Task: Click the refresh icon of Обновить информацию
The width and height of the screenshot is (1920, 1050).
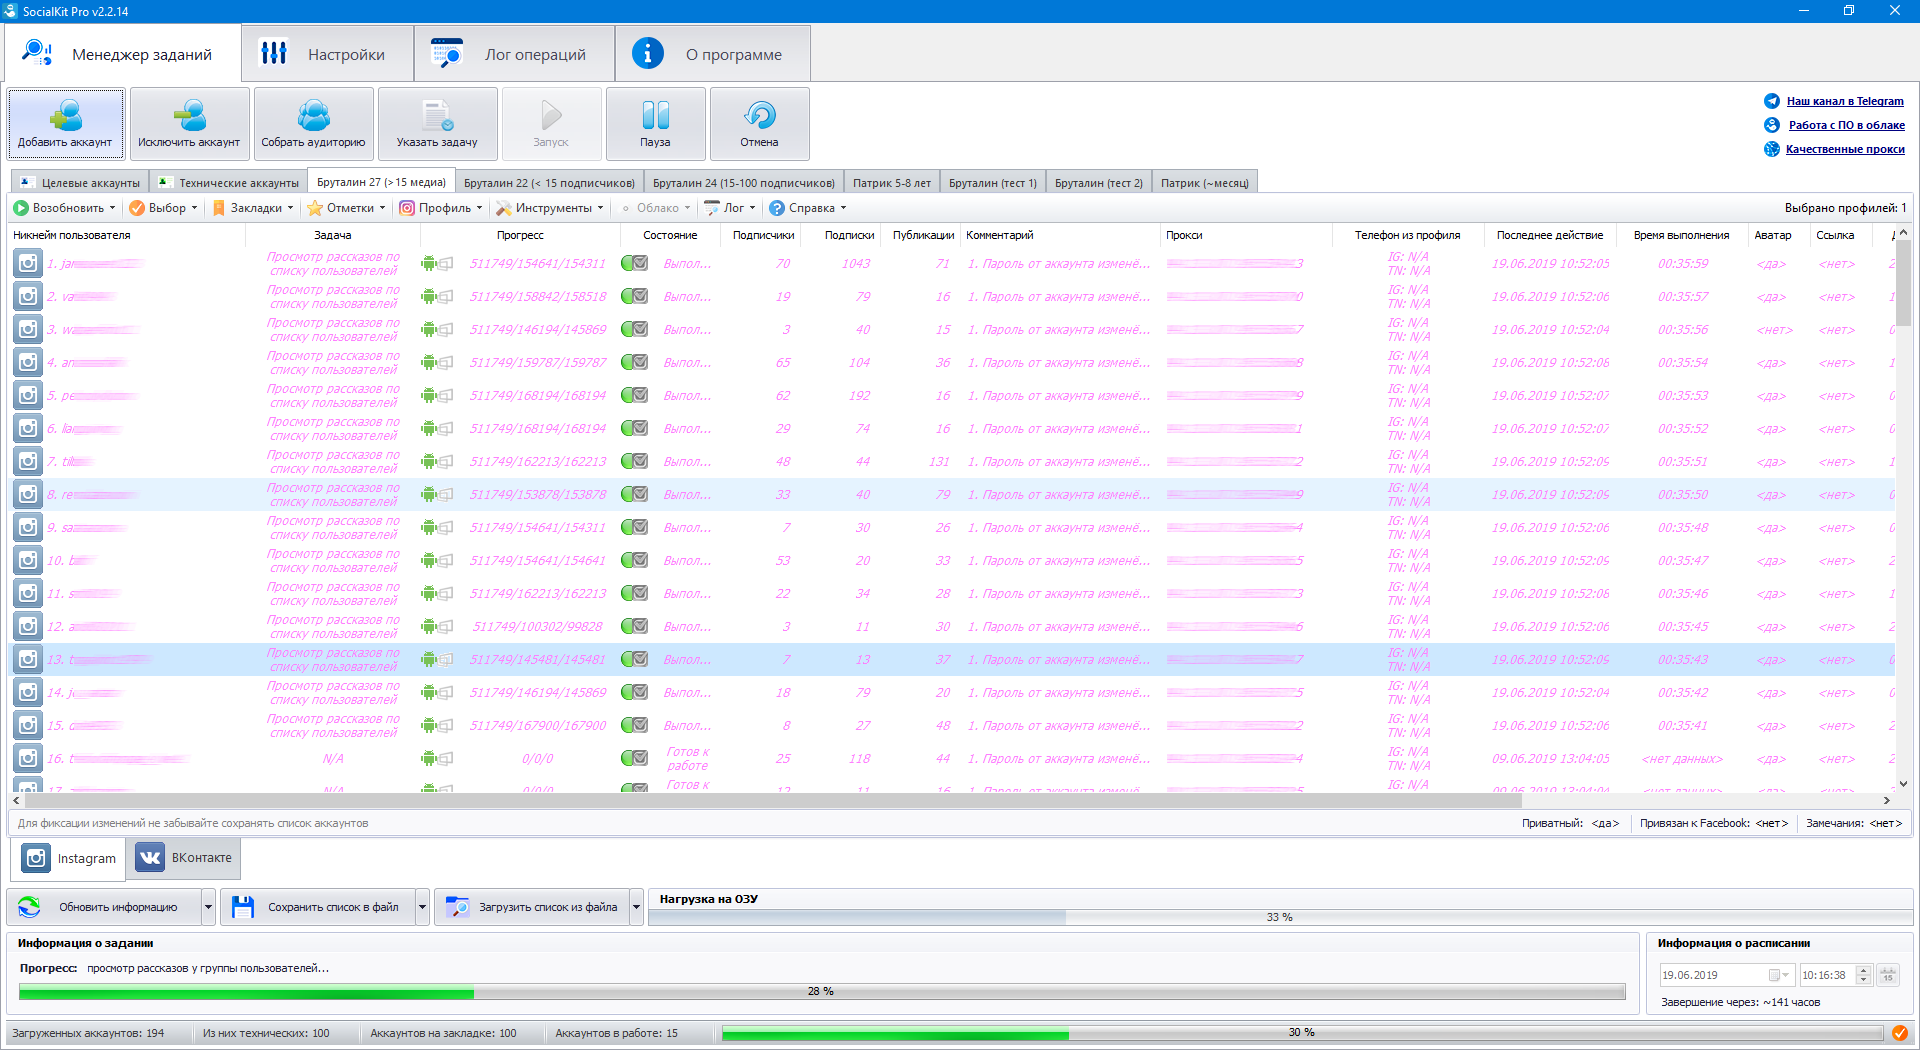Action: click(x=29, y=907)
